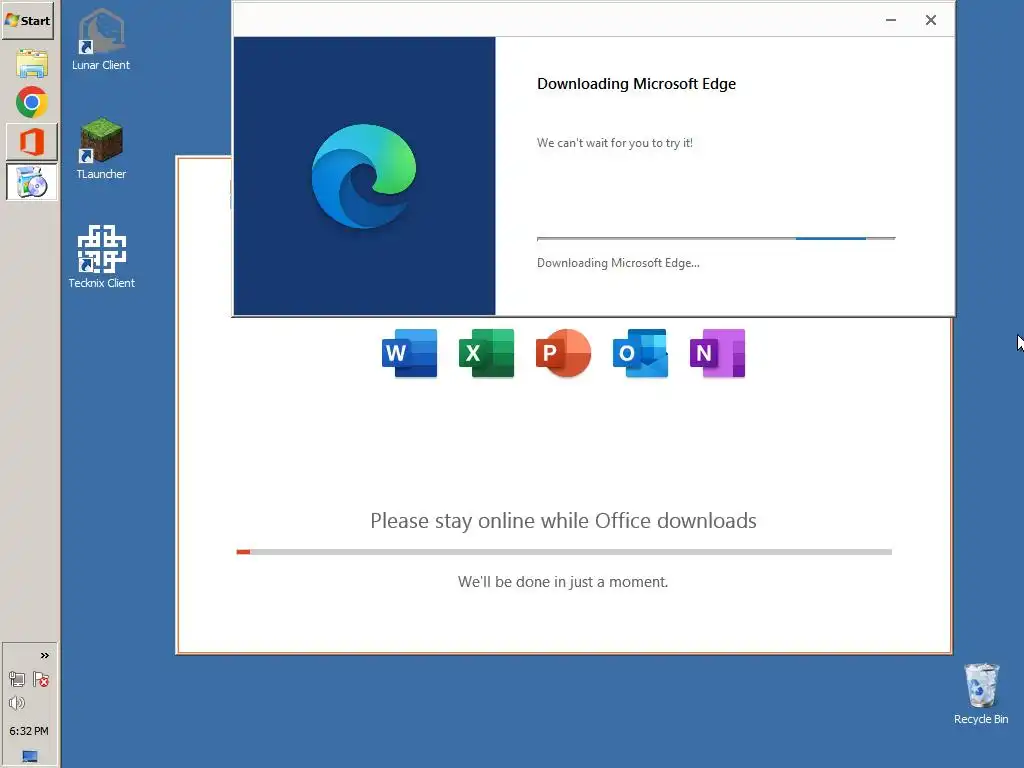This screenshot has height=768, width=1024.
Task: Expand the hidden tray icons chevron
Action: point(44,656)
